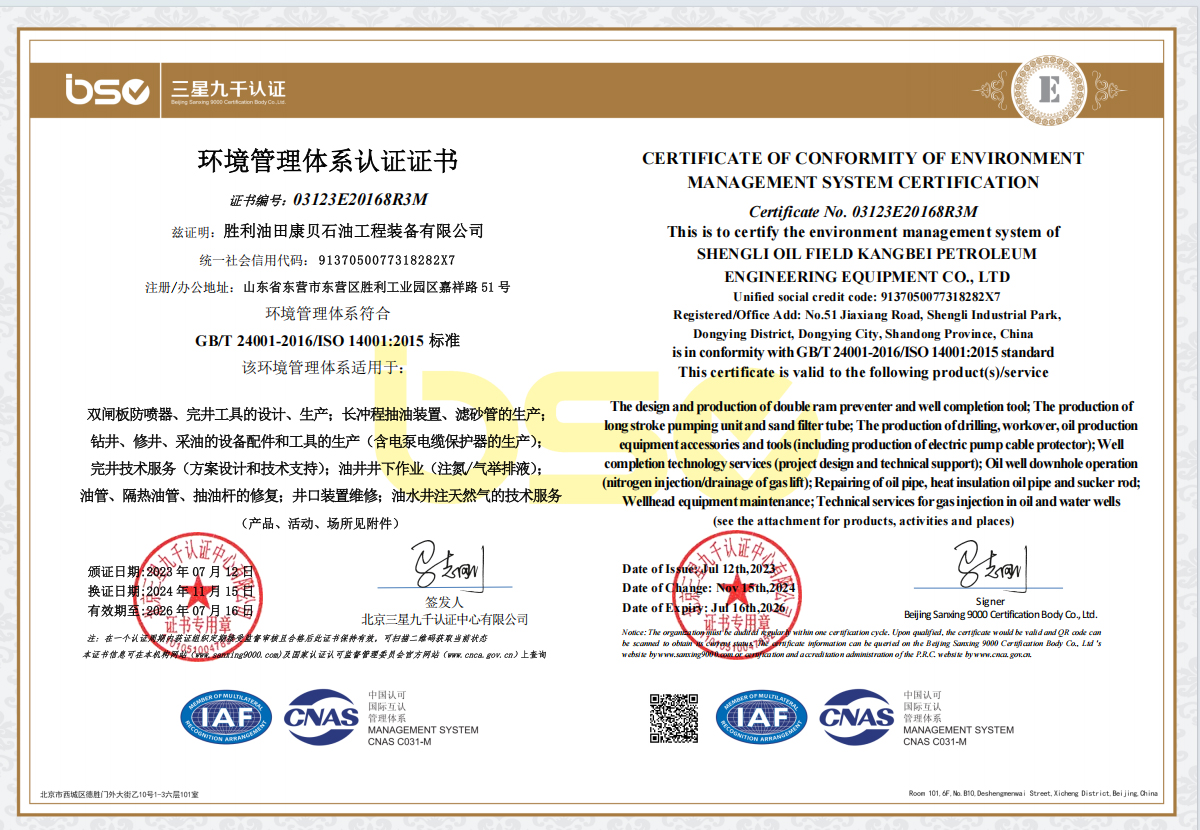Click CERTIFICATE OF CONFORMITY OF ENVIRONMENT heading
The width and height of the screenshot is (1200, 830).
863,158
